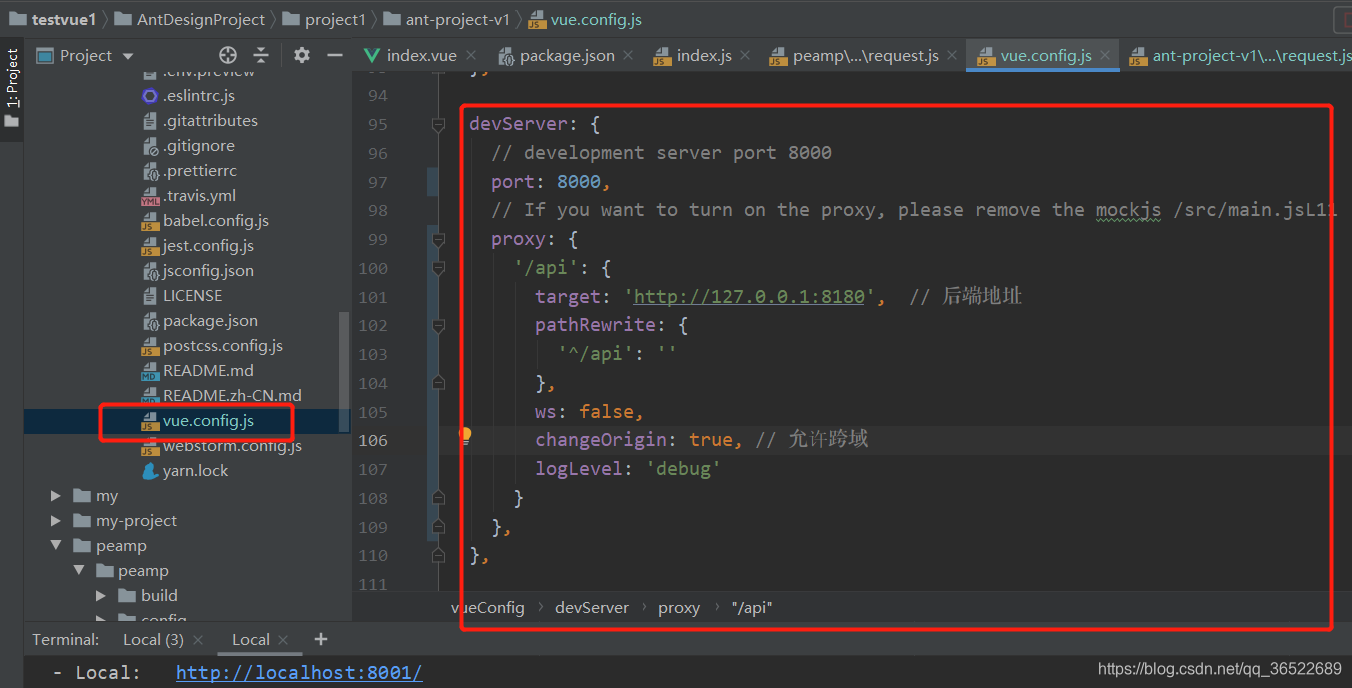Click the Project tree vertical scrollbar
The image size is (1352, 688).
click(x=345, y=372)
